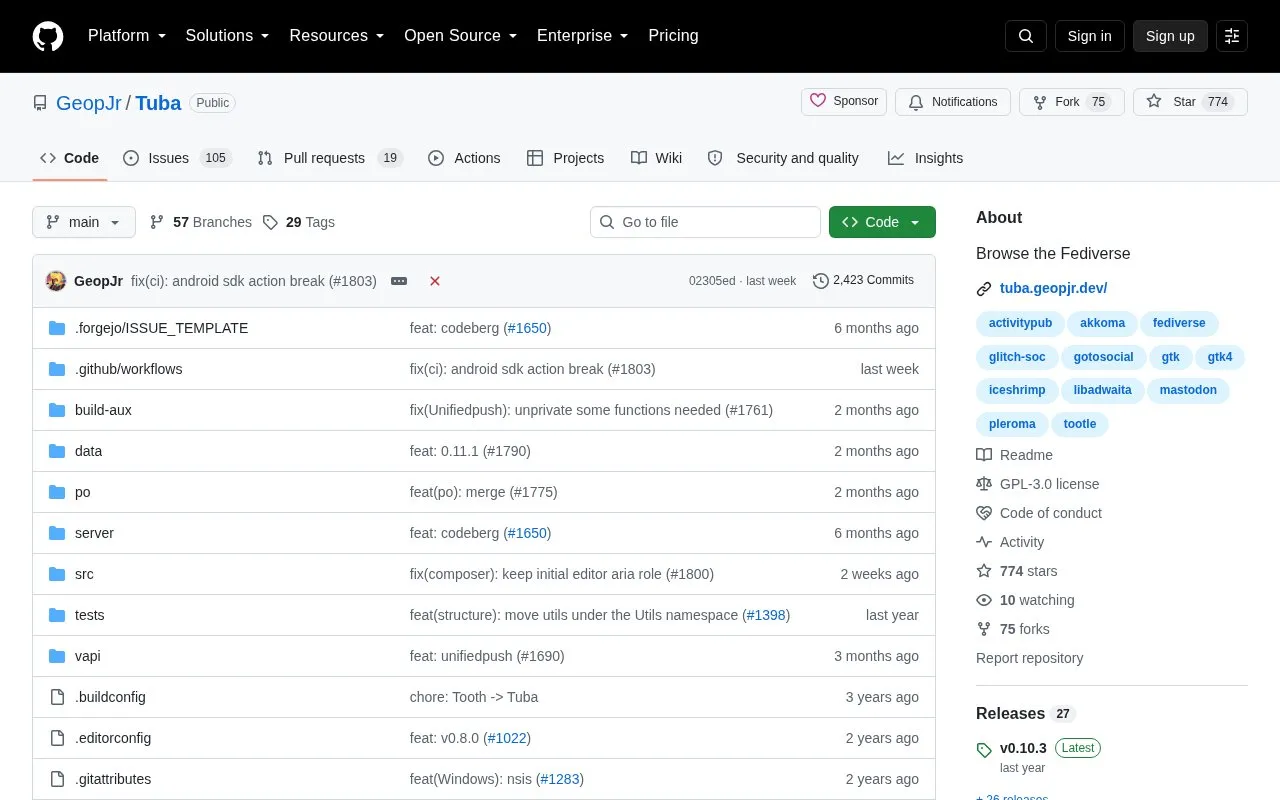
Task: Open the 2,423 Commits history
Action: [x=863, y=281]
